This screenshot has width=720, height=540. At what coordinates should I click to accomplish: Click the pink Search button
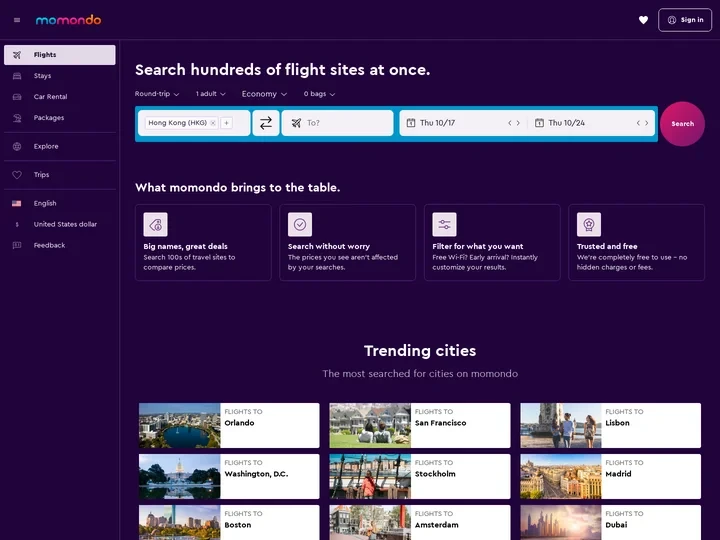pyautogui.click(x=682, y=124)
